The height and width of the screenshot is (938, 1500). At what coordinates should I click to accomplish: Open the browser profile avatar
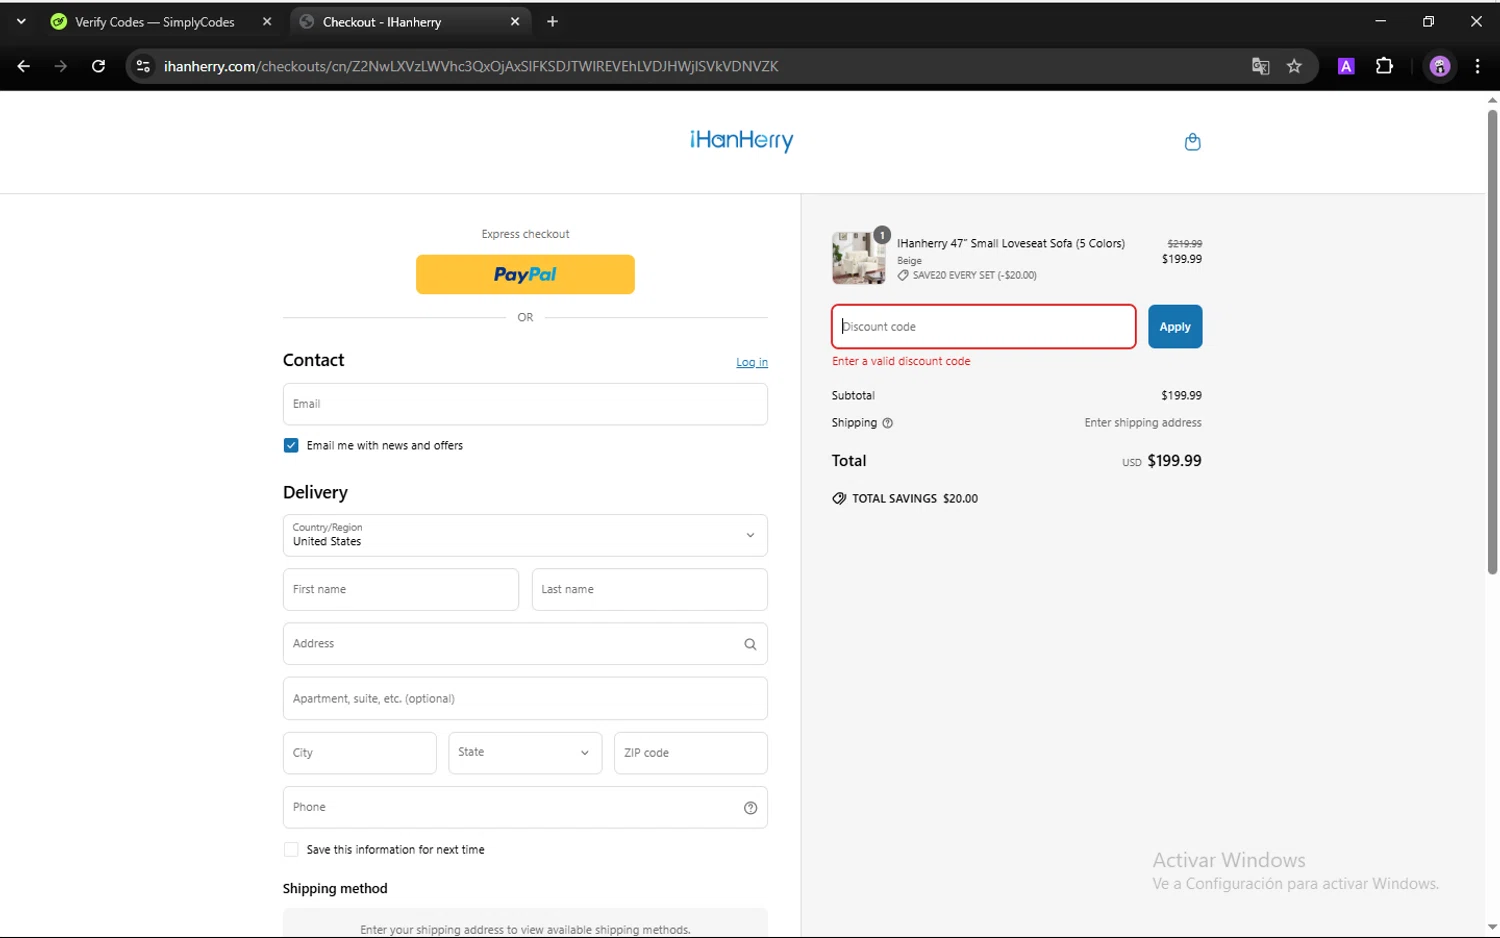click(1440, 66)
